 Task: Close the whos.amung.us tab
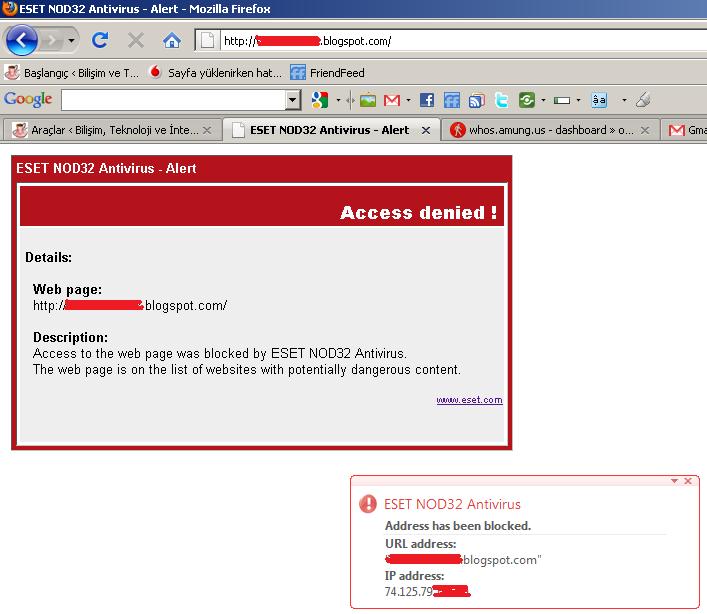[645, 130]
